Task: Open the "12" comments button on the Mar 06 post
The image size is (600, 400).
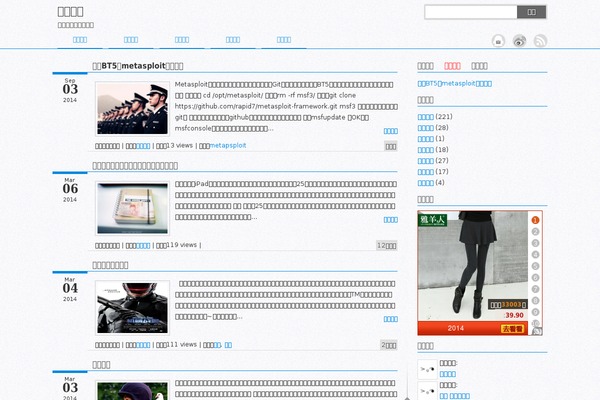Action: [x=387, y=246]
